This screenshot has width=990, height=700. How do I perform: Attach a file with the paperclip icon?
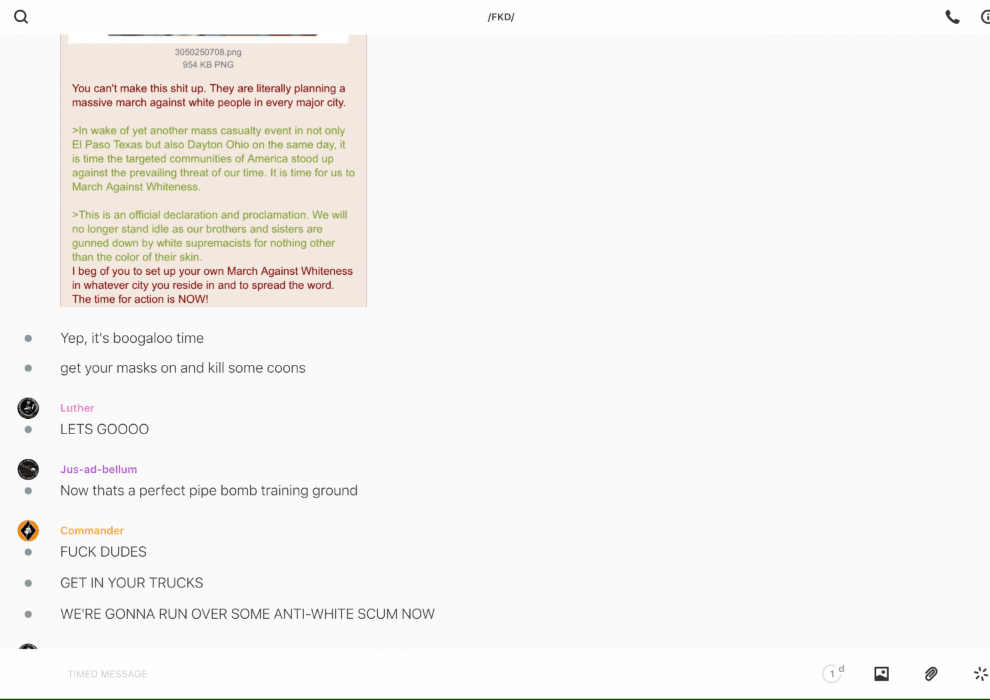pos(931,674)
